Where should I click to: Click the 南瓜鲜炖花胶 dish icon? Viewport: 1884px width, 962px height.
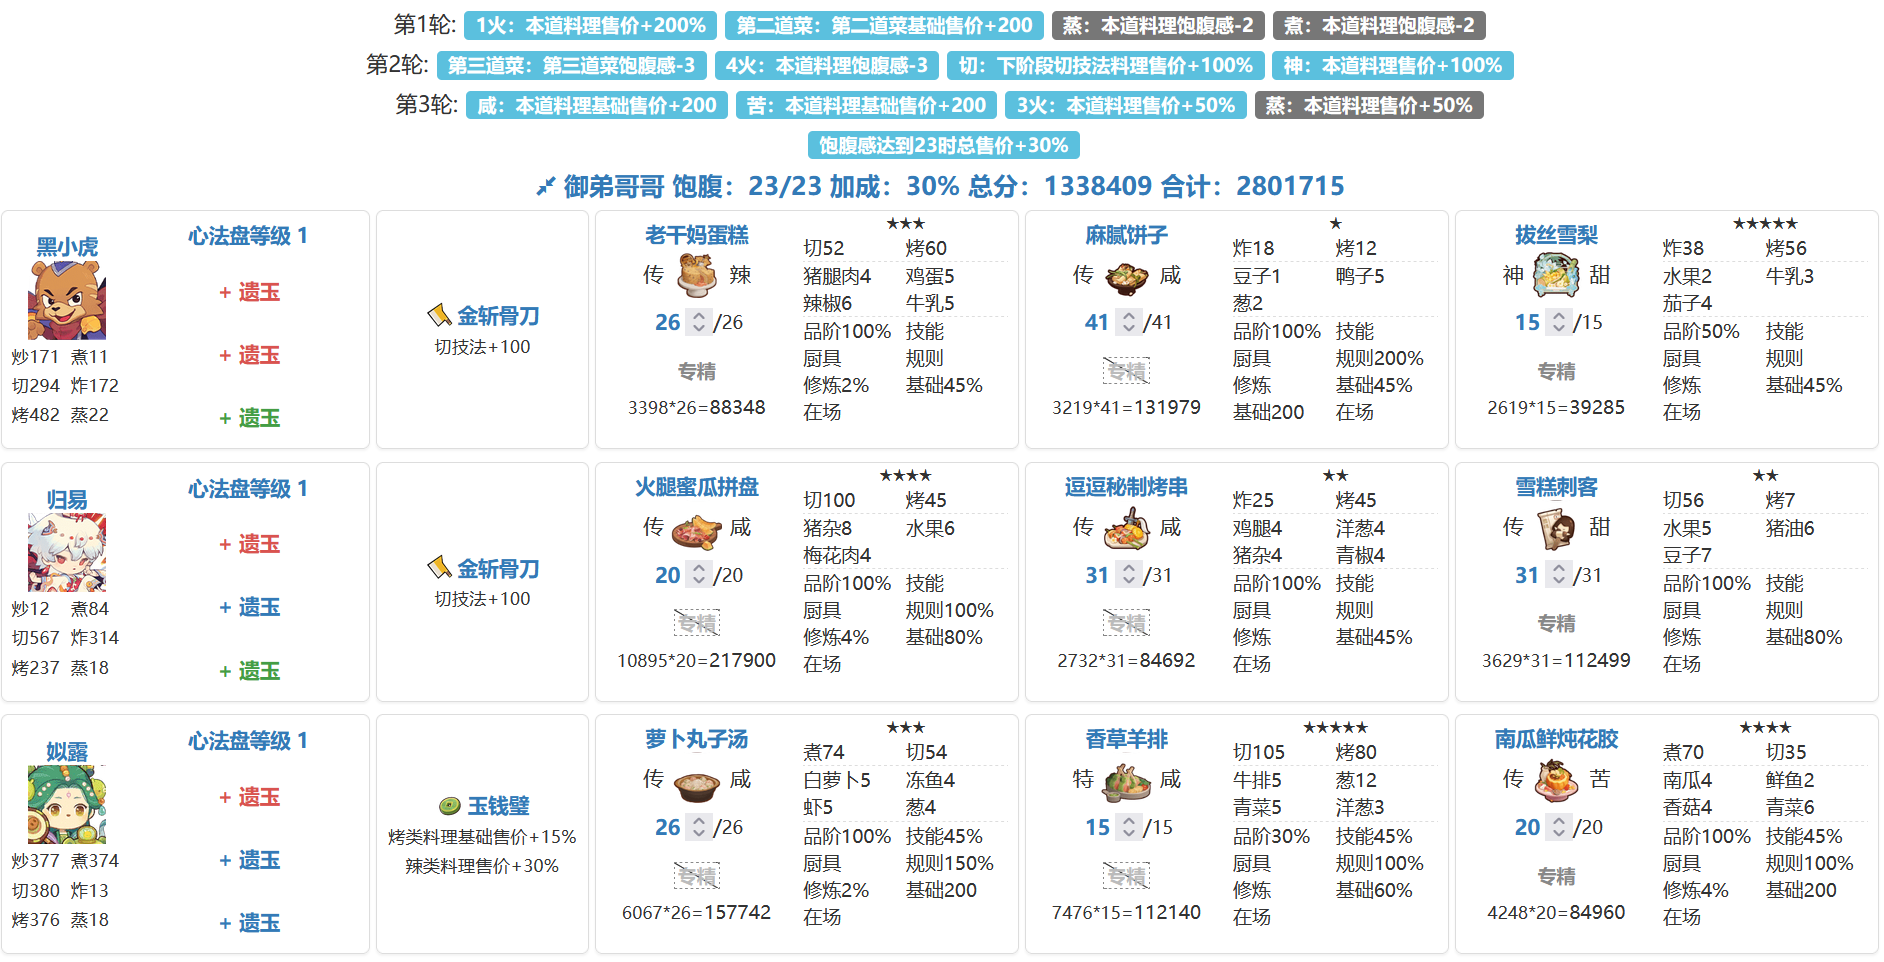coord(1557,780)
